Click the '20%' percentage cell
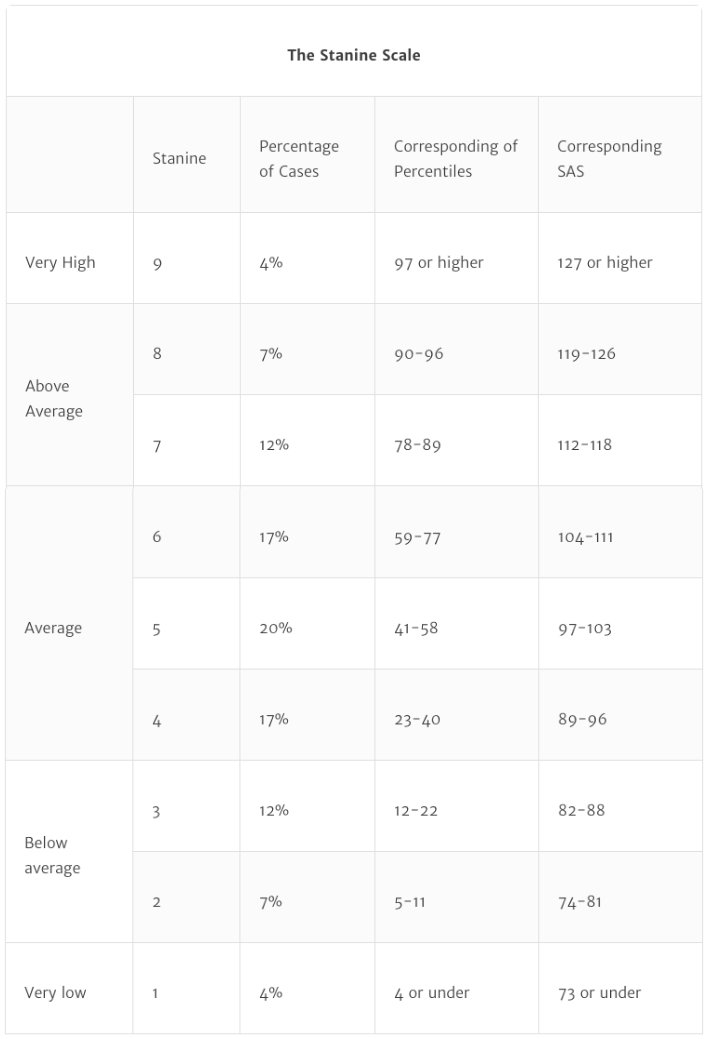The image size is (708, 1039). (x=276, y=628)
